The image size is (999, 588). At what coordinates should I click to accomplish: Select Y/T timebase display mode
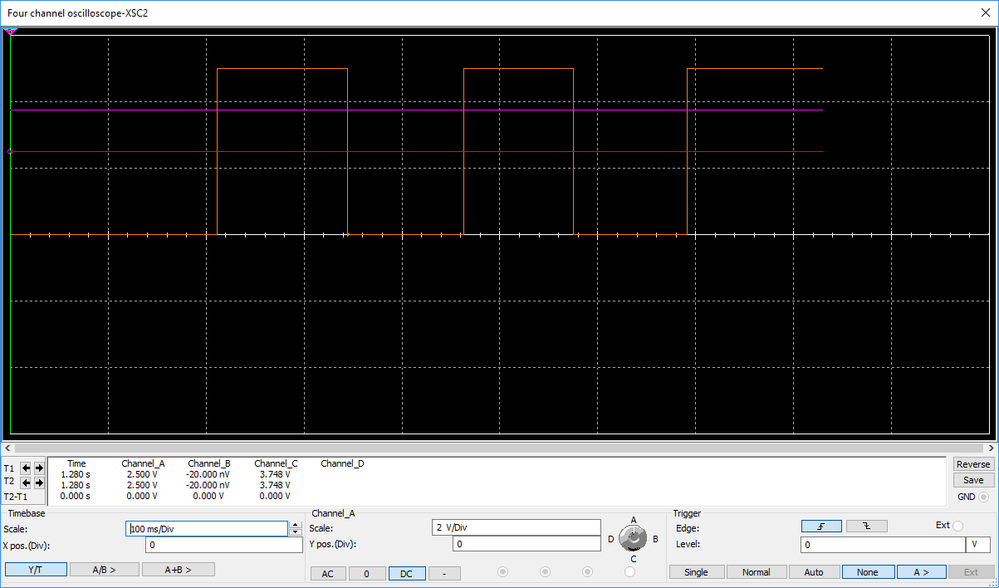(x=34, y=569)
